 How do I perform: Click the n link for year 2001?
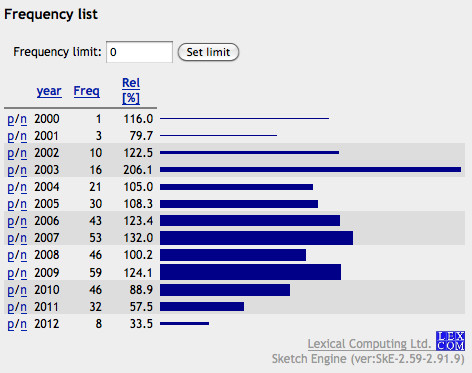pos(23,136)
